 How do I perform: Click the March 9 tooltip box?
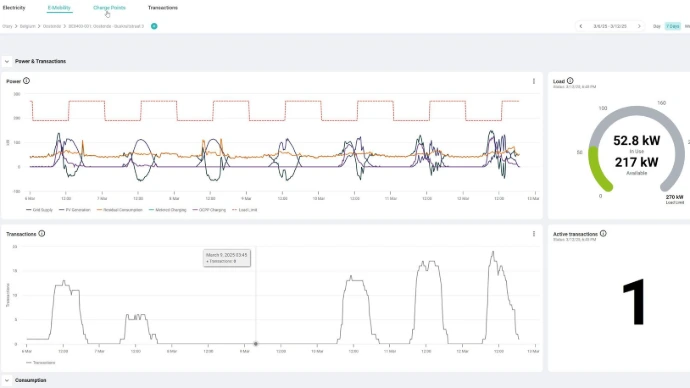pyautogui.click(x=227, y=258)
